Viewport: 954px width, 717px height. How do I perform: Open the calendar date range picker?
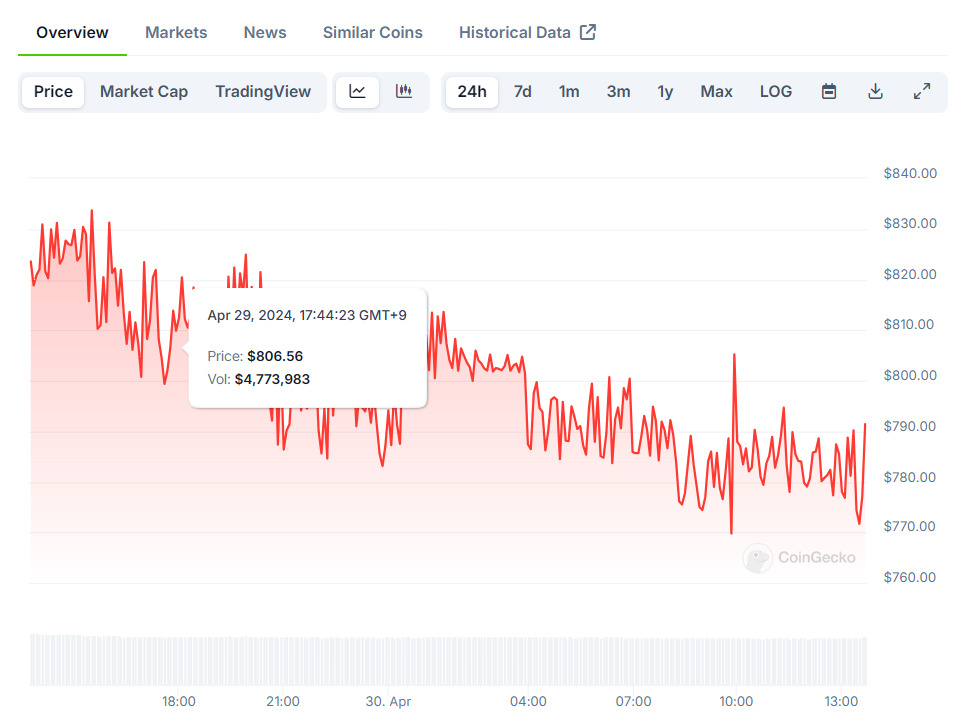pos(829,92)
